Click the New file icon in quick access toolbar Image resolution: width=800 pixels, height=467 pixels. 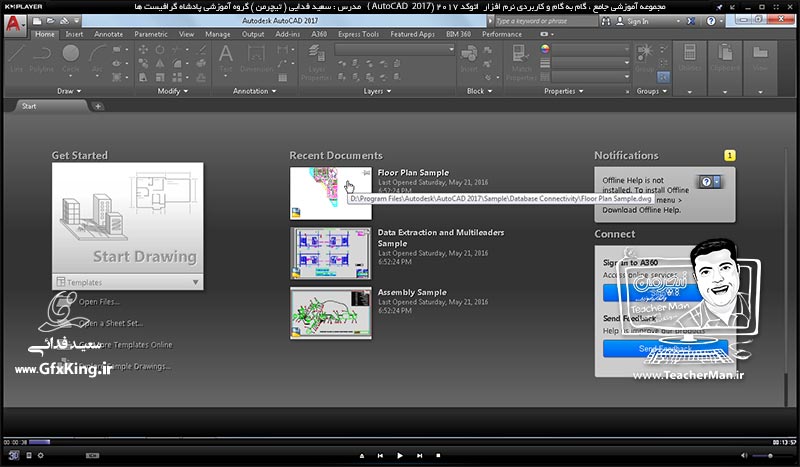[x=37, y=21]
